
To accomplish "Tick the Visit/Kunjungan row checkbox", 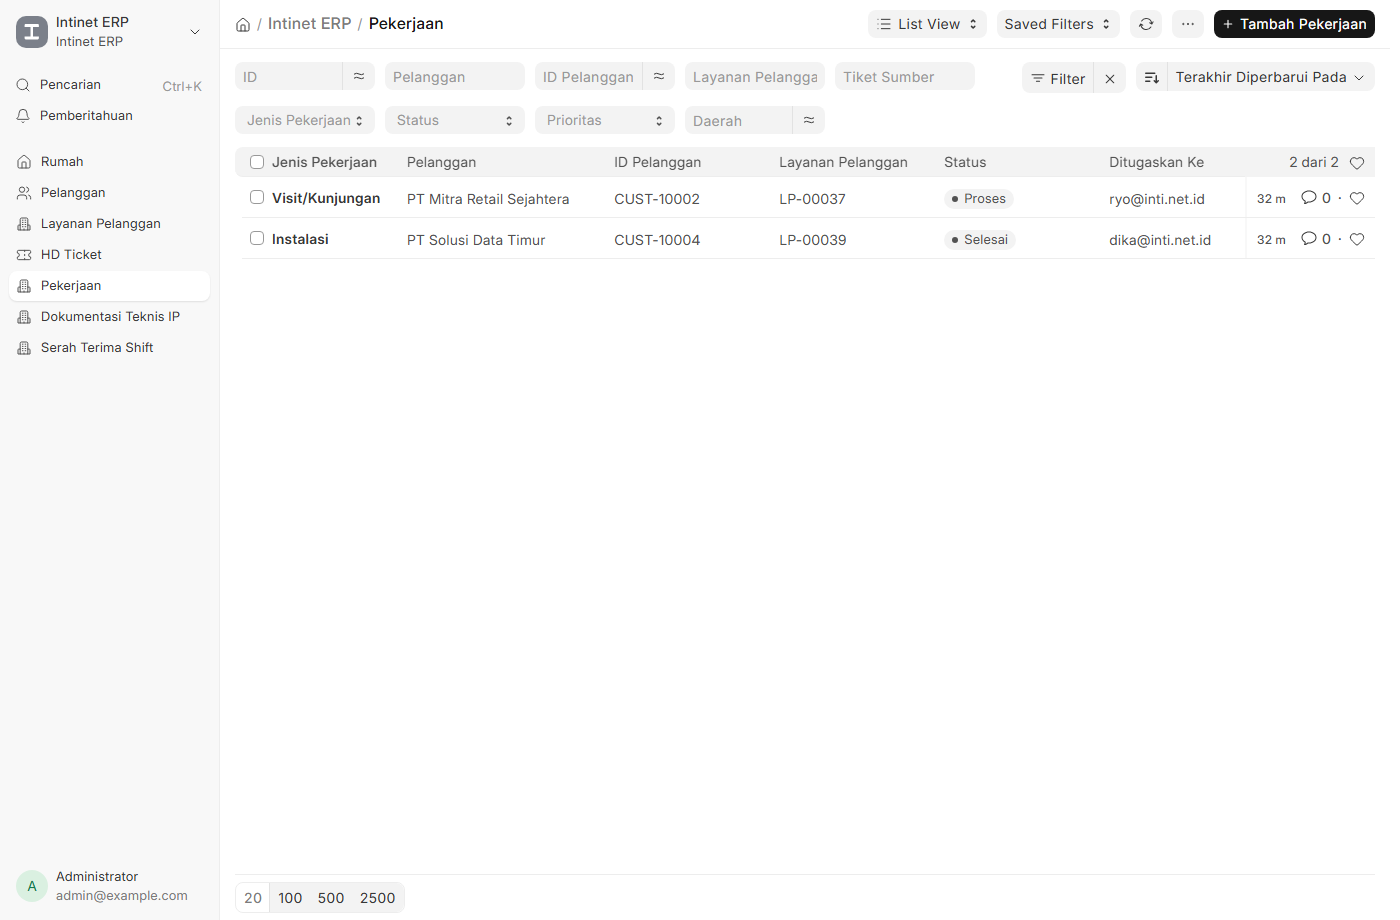I will click(x=257, y=198).
